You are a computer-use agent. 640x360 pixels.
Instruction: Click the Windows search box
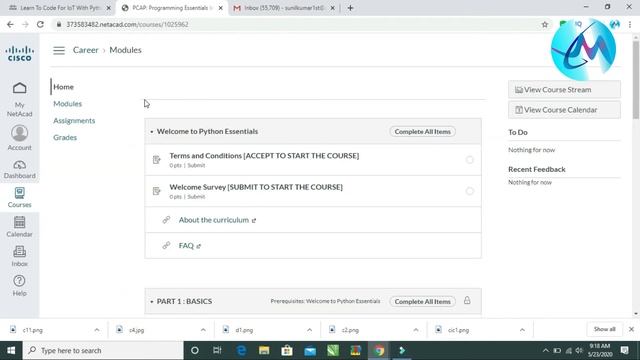tap(103, 350)
